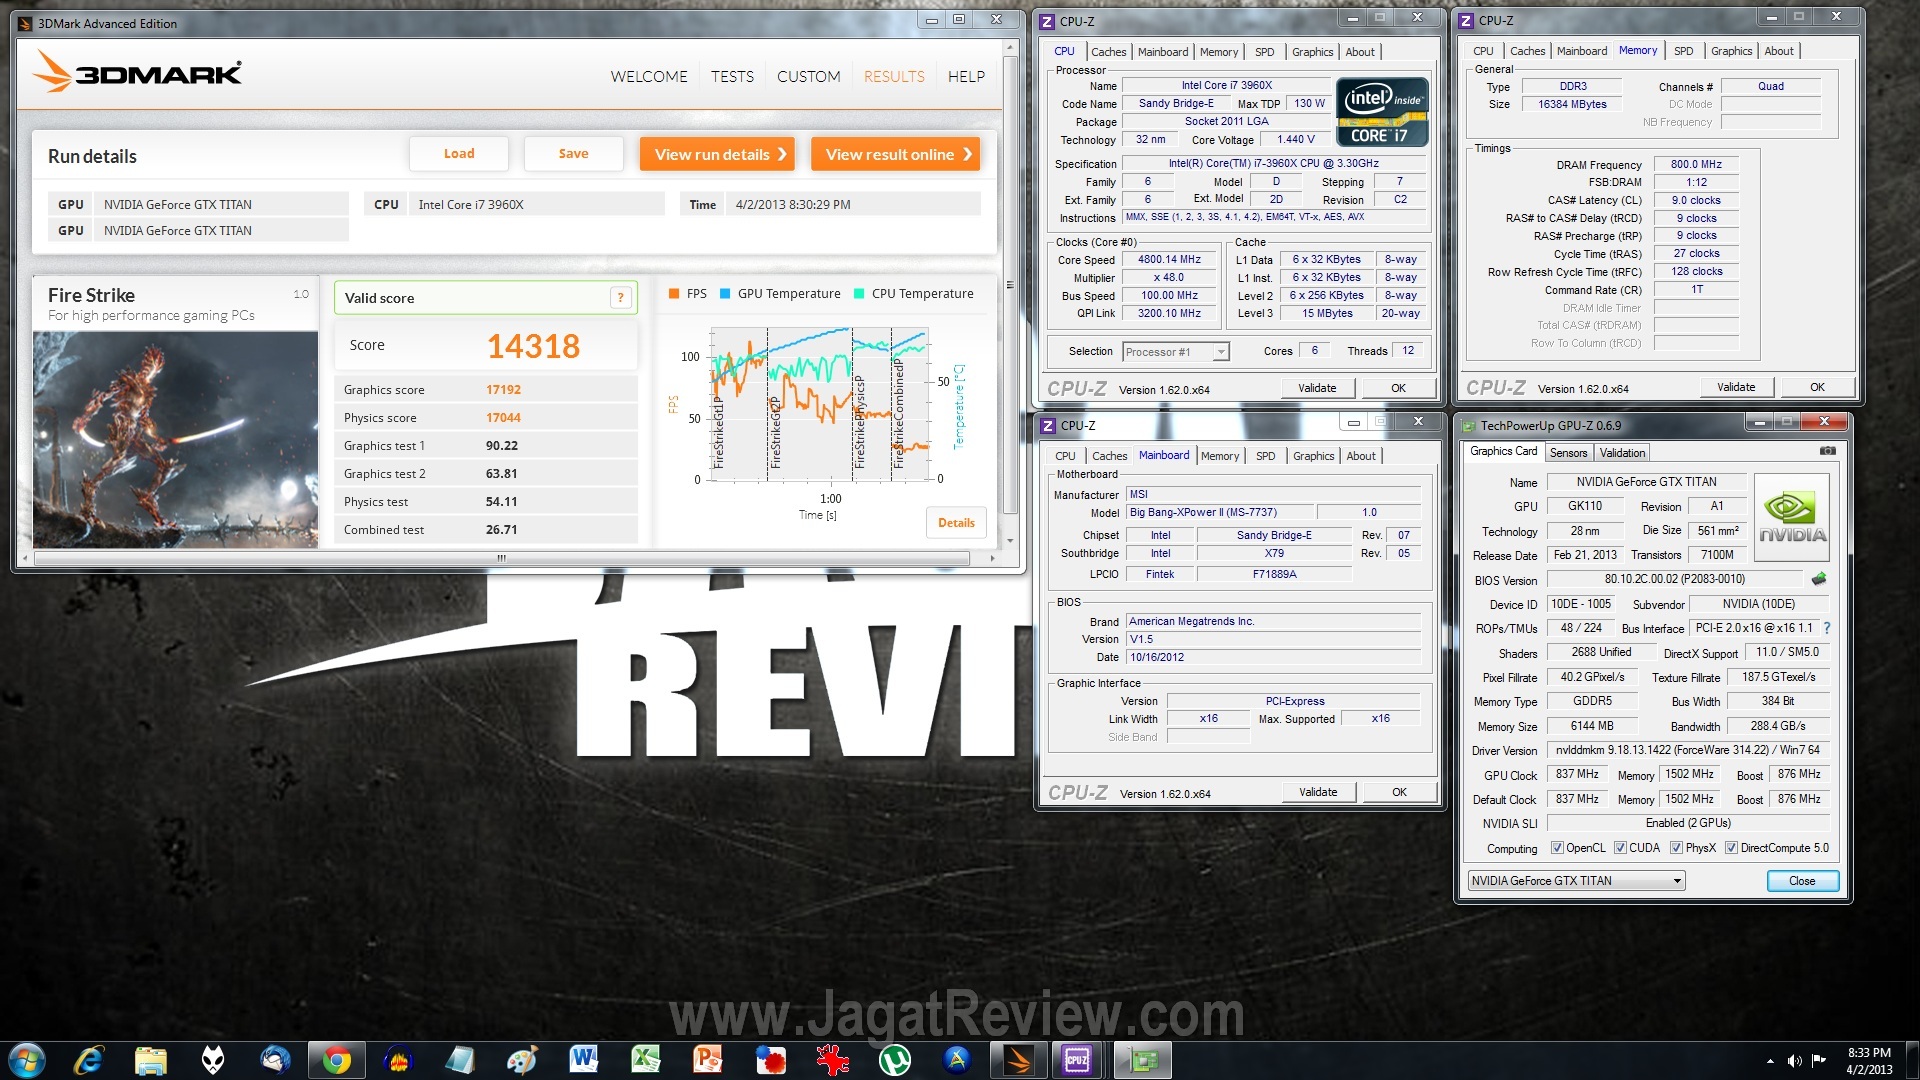Click the Details button below the graph
The image size is (1920, 1080).
(956, 523)
